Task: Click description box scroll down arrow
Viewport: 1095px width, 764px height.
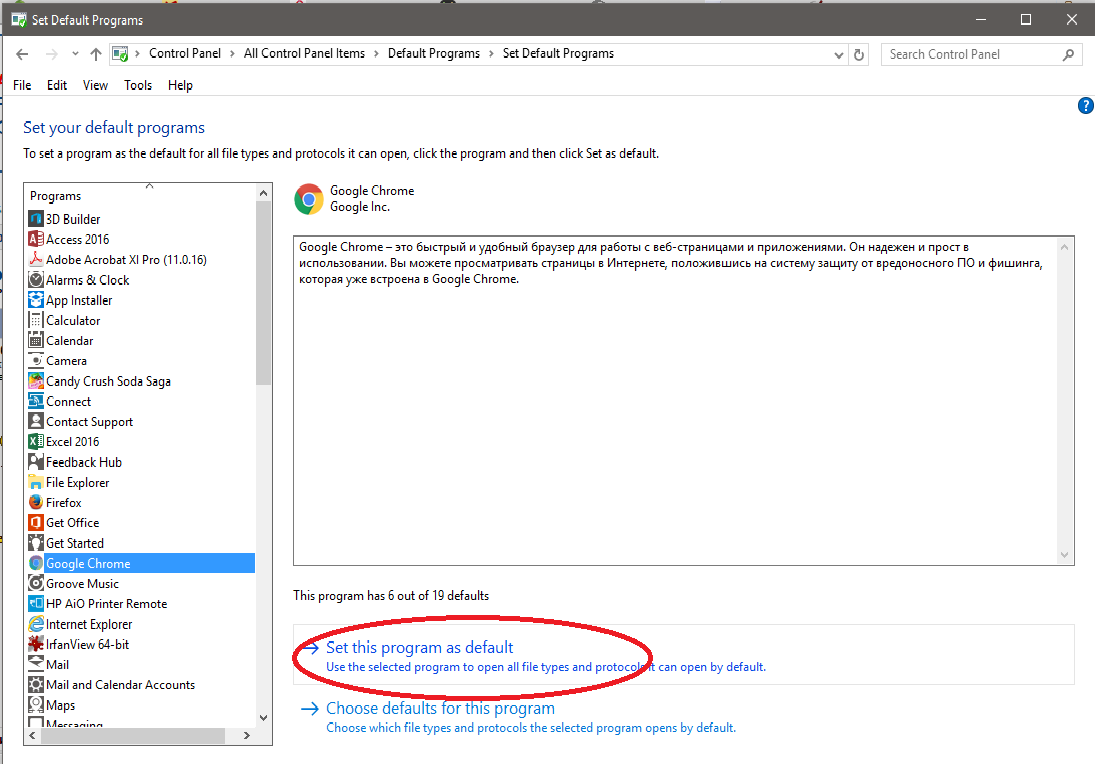Action: pos(1064,556)
